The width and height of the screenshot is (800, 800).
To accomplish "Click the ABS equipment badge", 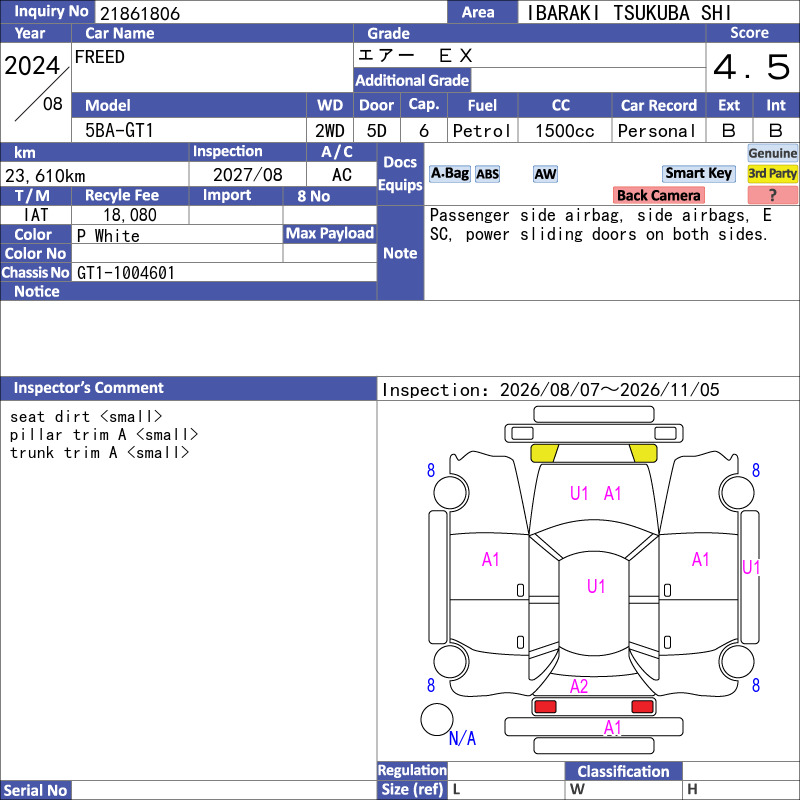I will 487,174.
